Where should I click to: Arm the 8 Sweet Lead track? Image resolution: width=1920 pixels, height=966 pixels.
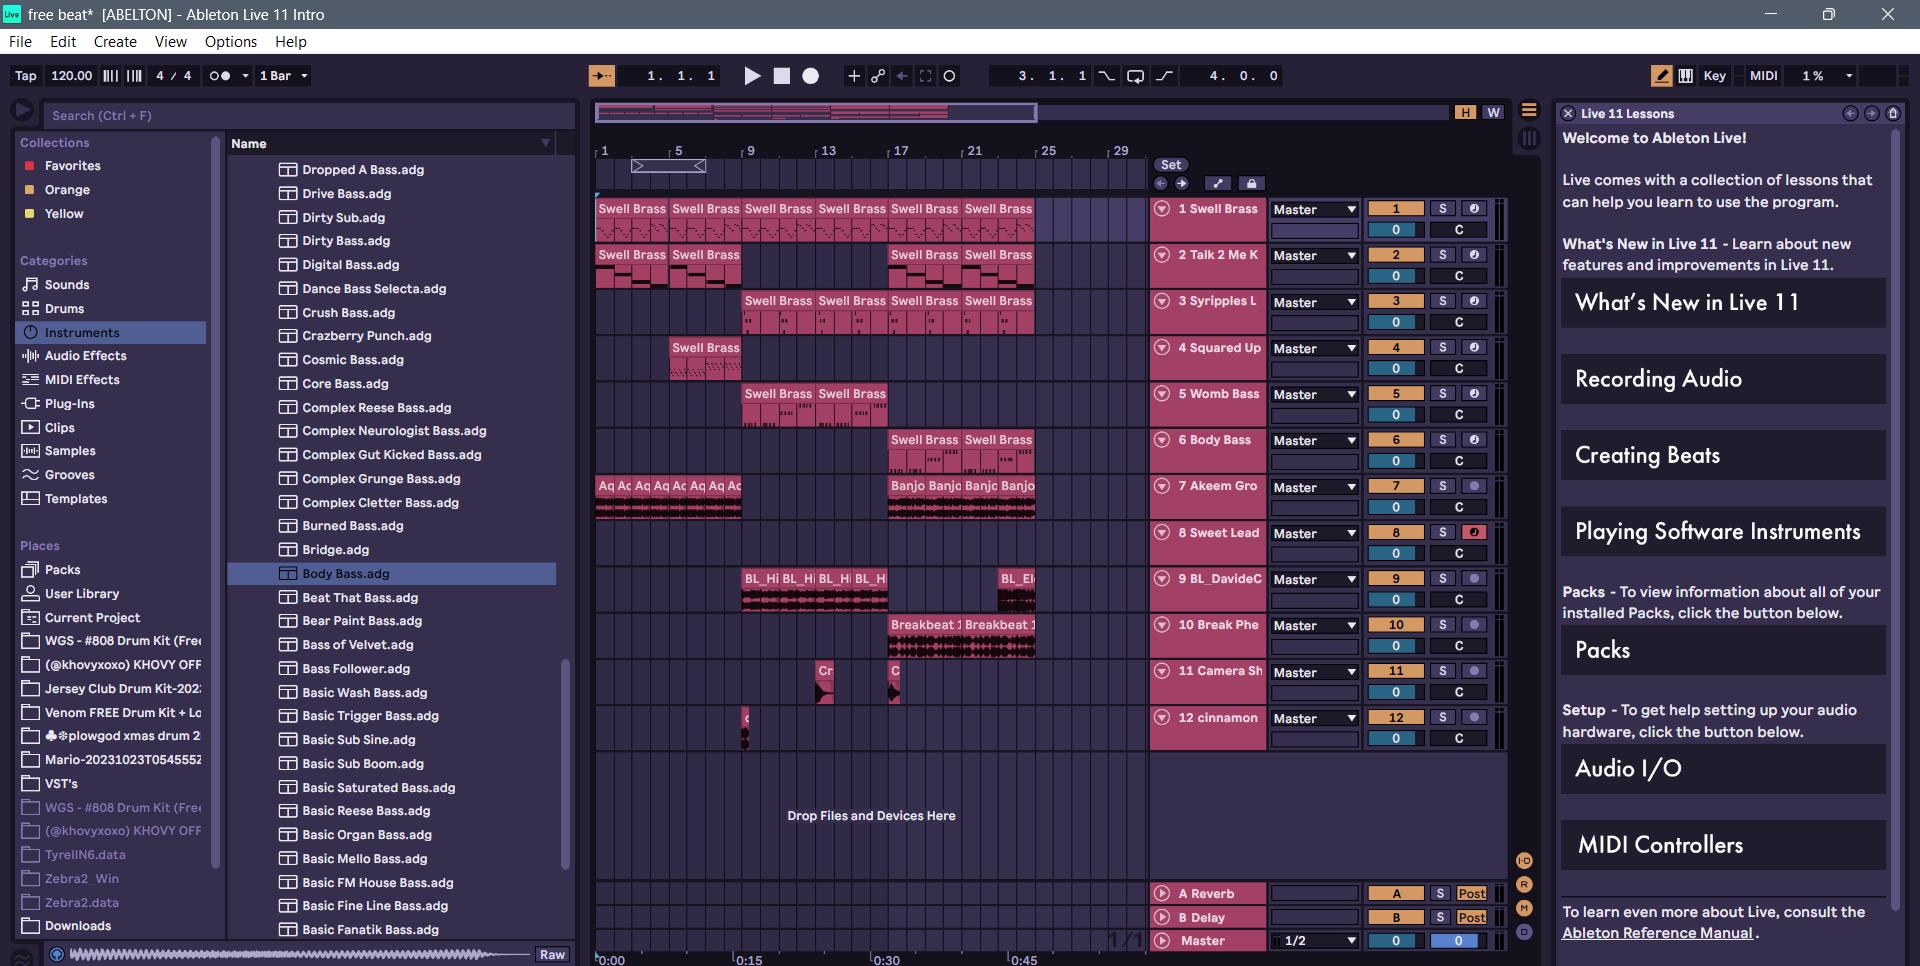pos(1474,533)
